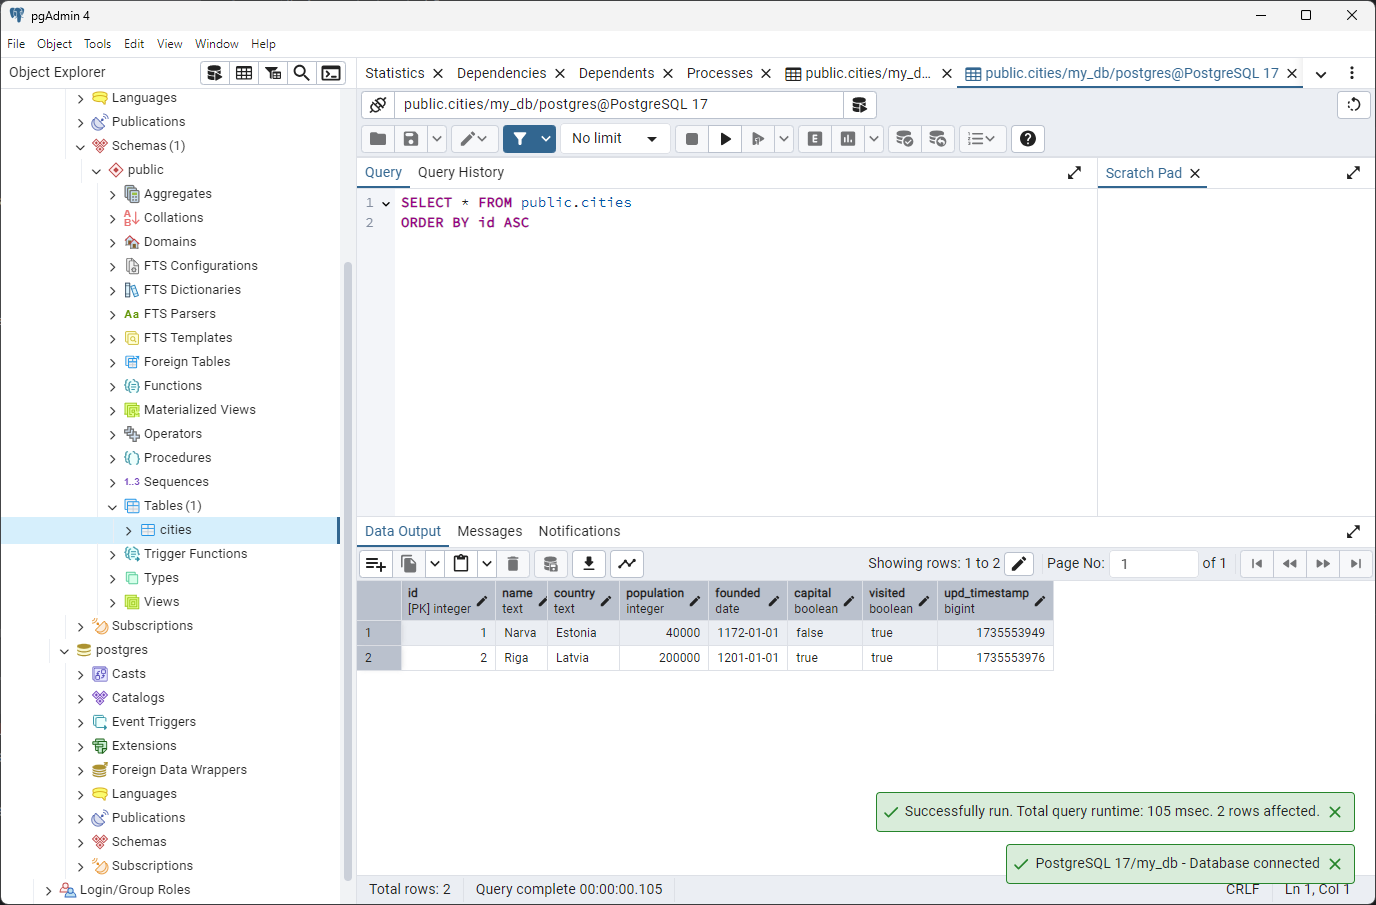Click the Commit transaction icon

pyautogui.click(x=904, y=139)
